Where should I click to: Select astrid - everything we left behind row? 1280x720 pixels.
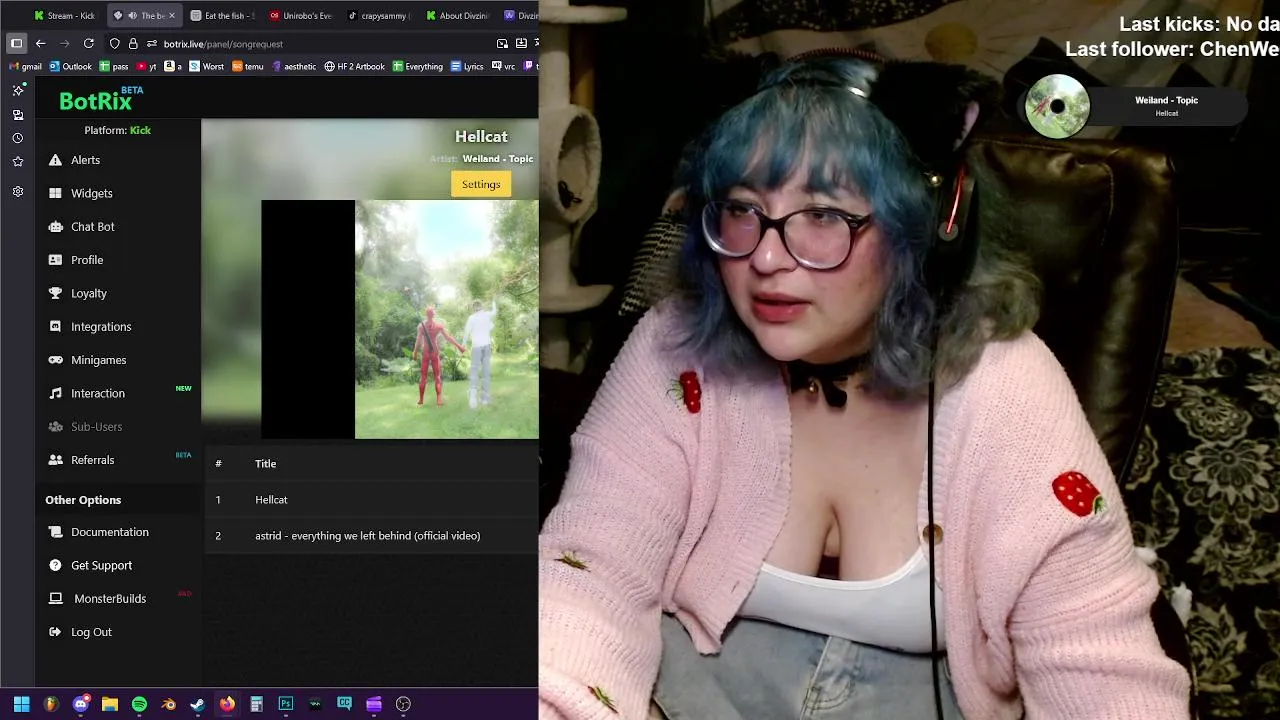371,536
